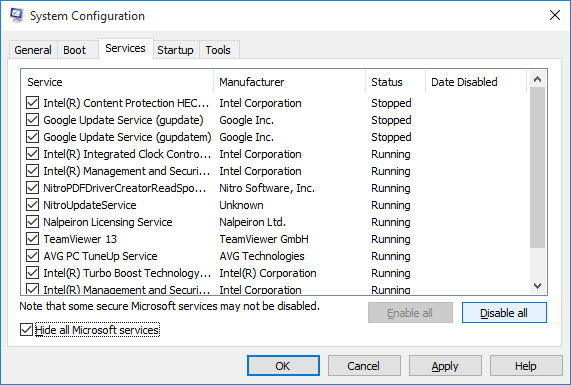The height and width of the screenshot is (385, 571).
Task: Toggle Intel(R) Turbo Boost Technology checkbox
Action: point(32,273)
